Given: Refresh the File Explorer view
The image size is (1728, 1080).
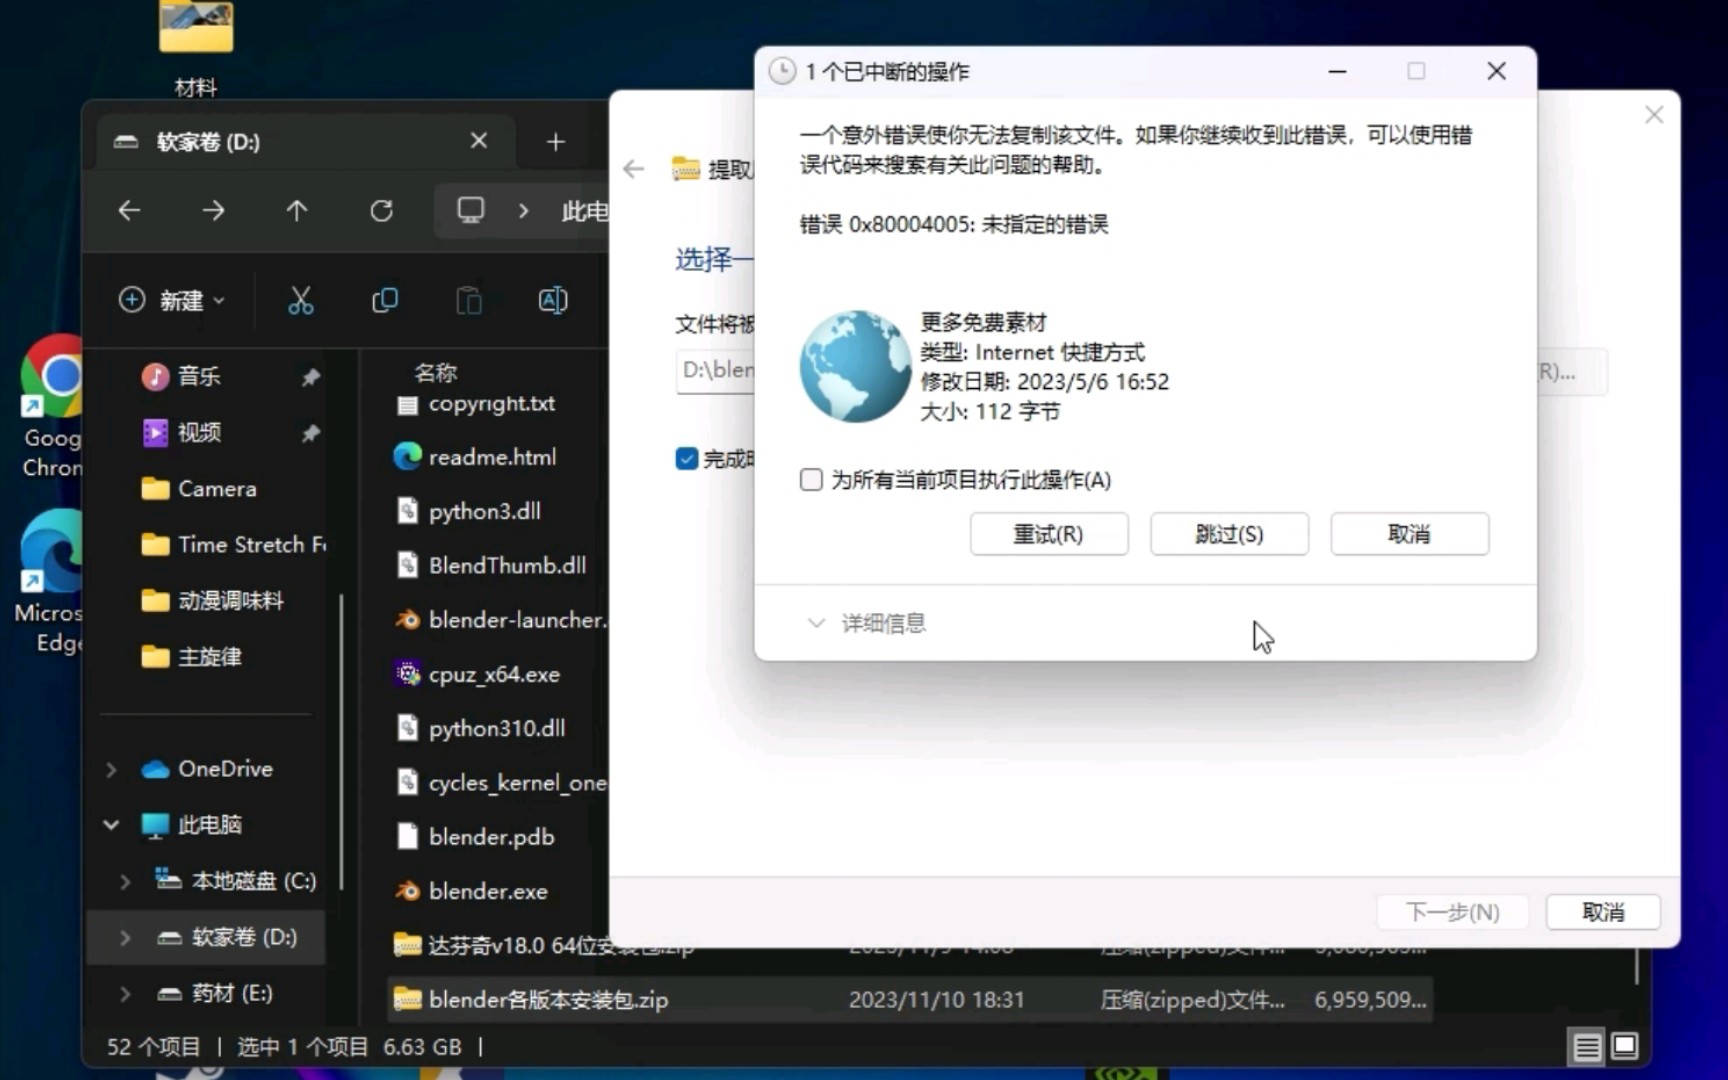Looking at the screenshot, I should click(x=381, y=211).
